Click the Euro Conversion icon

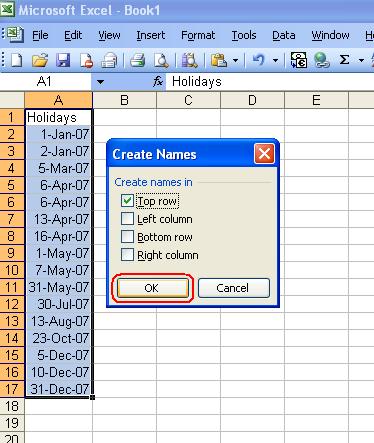pyautogui.click(x=299, y=61)
